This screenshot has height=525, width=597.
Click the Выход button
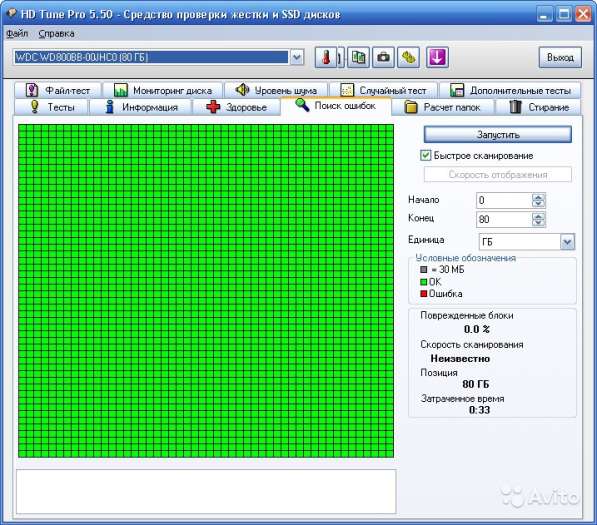pos(560,57)
